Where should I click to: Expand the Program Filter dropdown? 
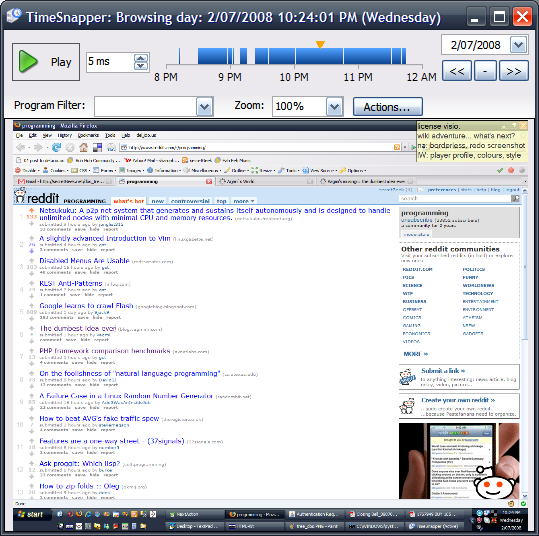pos(205,107)
